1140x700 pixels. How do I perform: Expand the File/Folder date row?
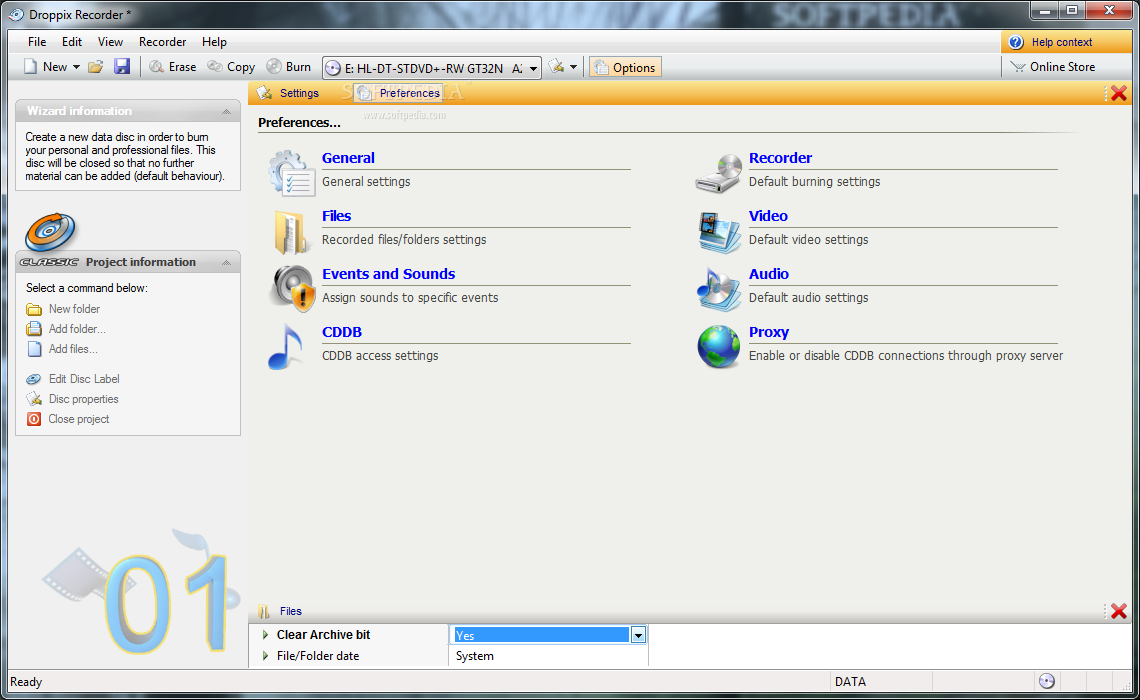pos(265,656)
